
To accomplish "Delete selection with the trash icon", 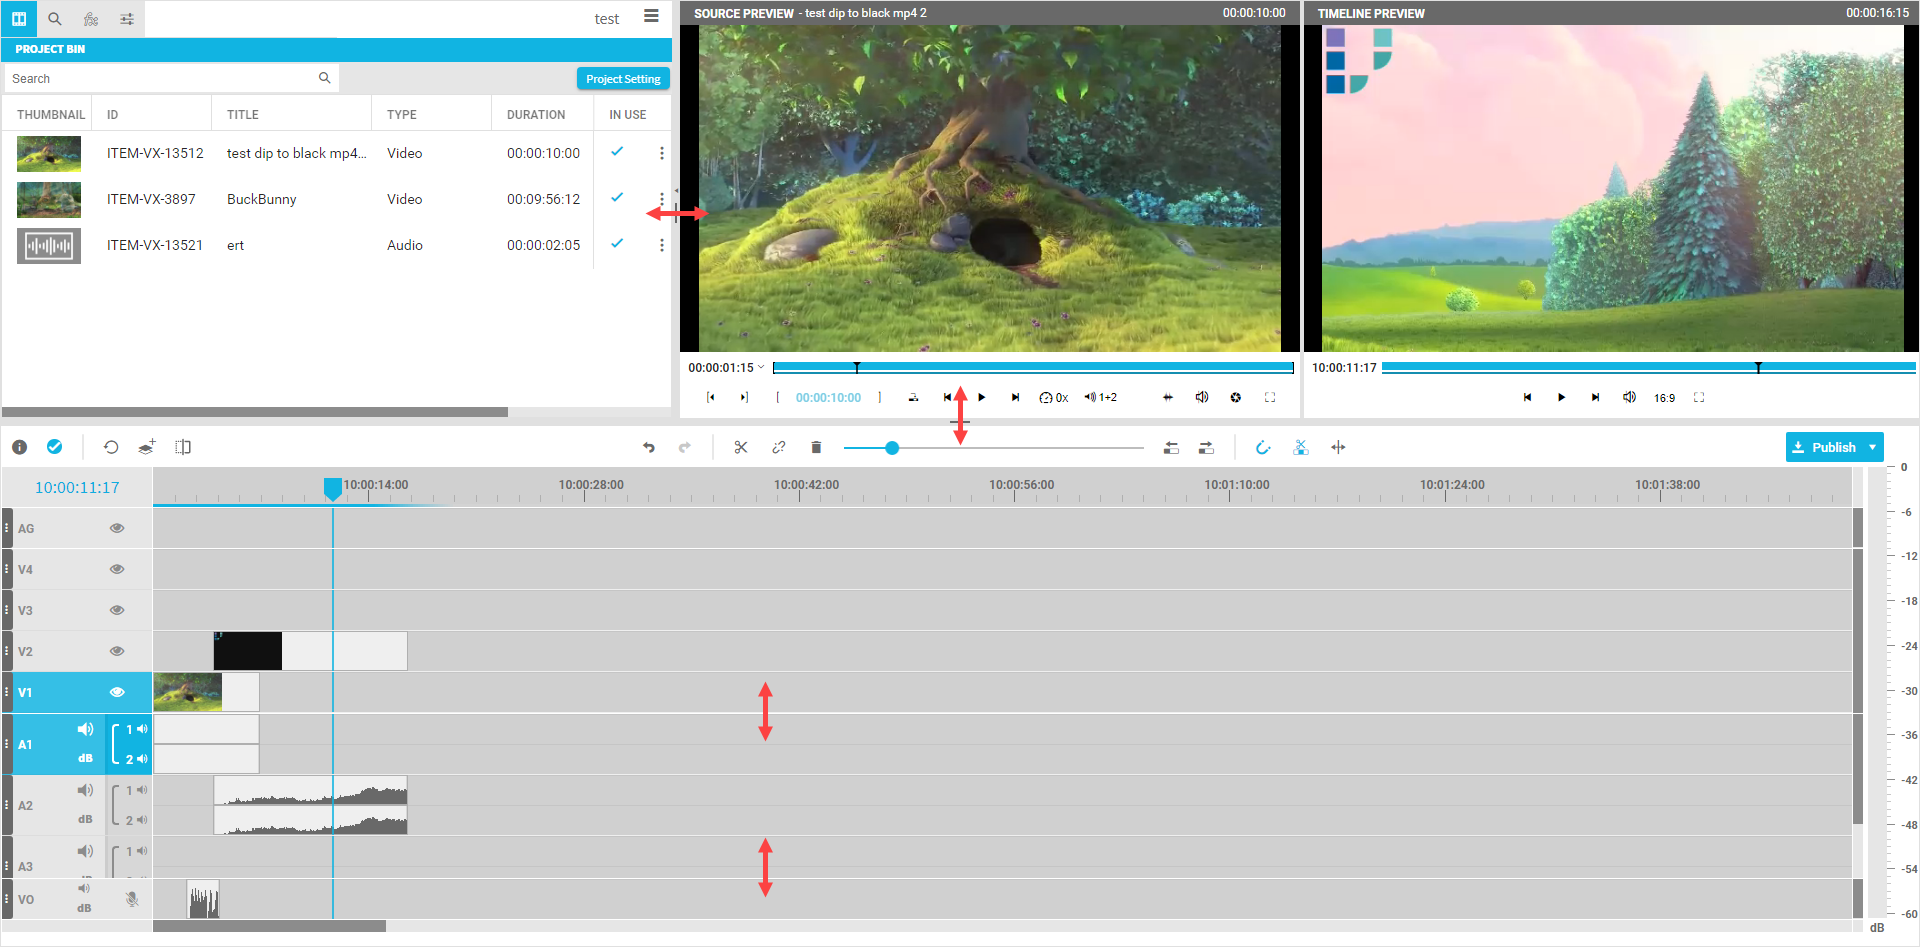I will coord(816,447).
